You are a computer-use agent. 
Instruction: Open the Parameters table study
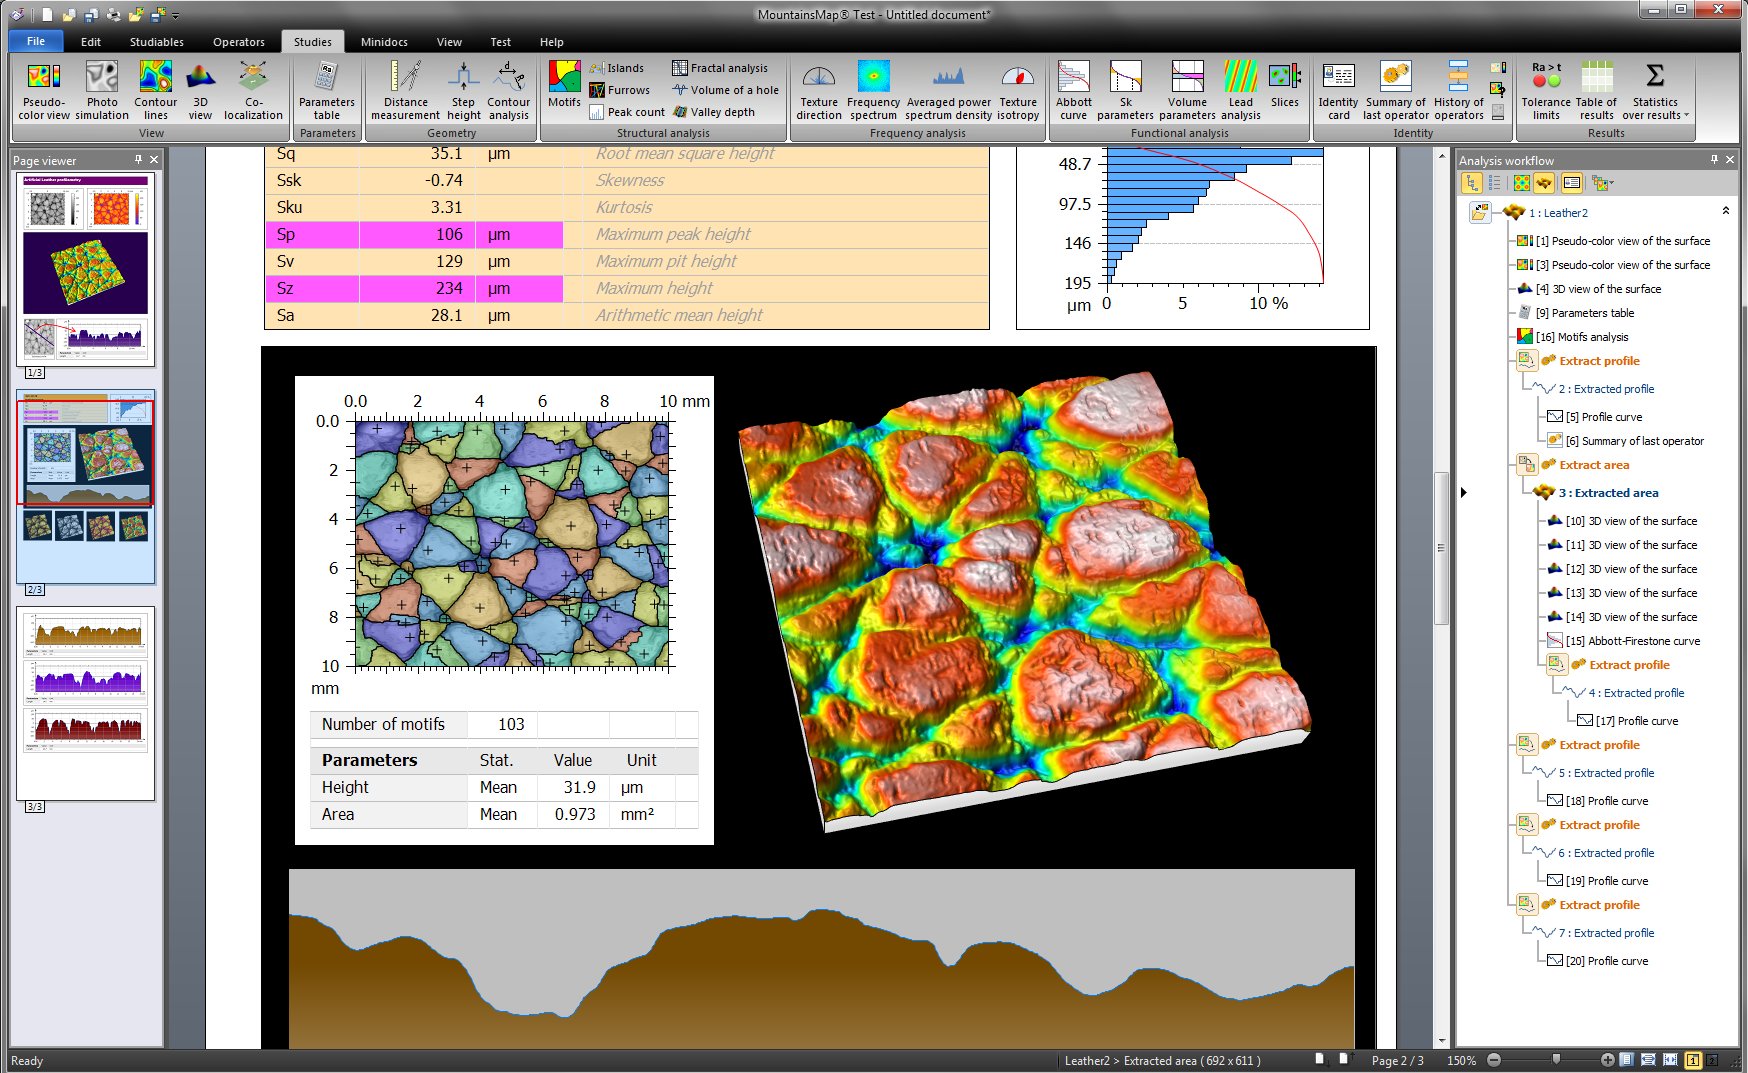[x=326, y=90]
